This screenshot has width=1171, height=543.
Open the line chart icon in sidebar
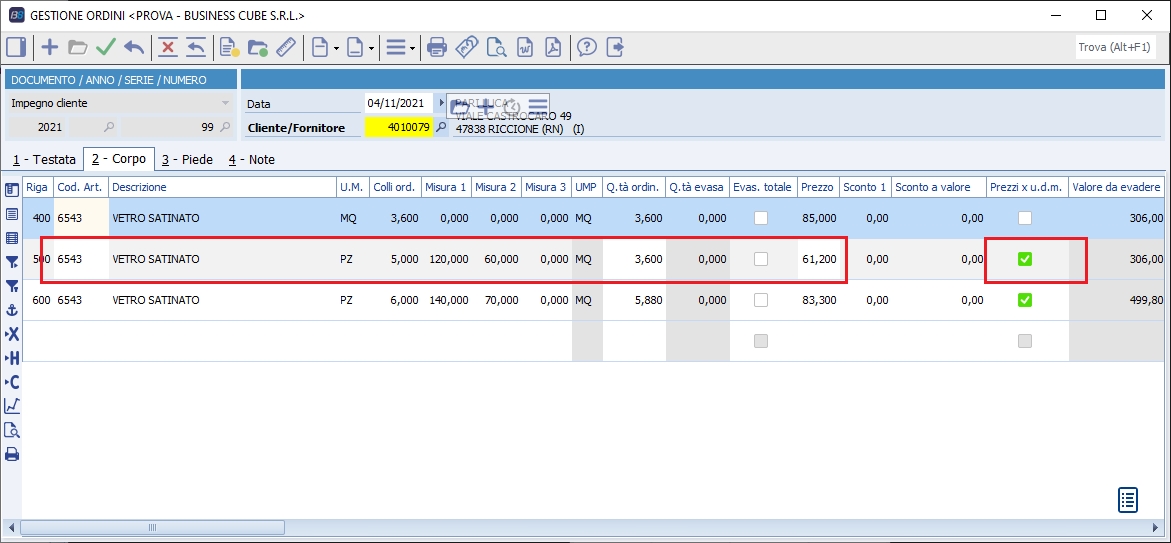tap(12, 406)
